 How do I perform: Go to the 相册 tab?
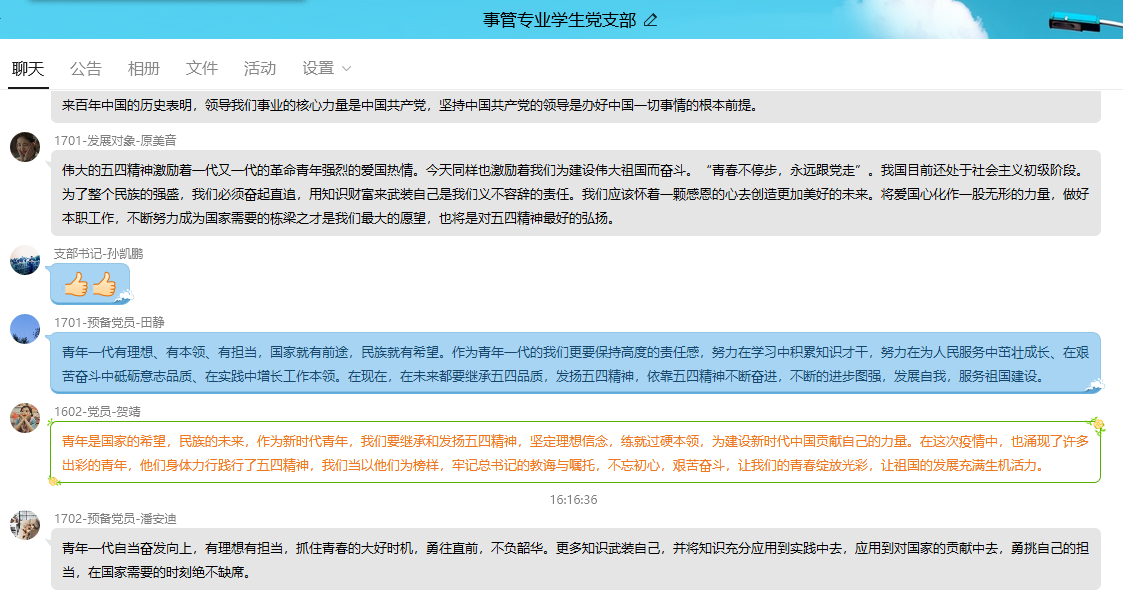144,68
